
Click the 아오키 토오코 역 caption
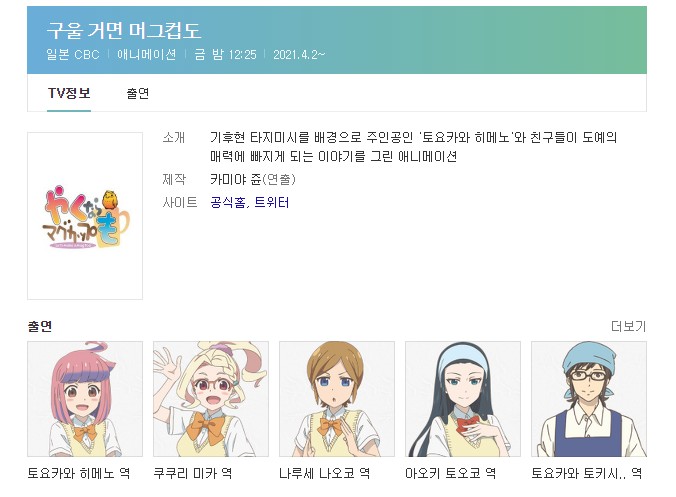[x=451, y=473]
